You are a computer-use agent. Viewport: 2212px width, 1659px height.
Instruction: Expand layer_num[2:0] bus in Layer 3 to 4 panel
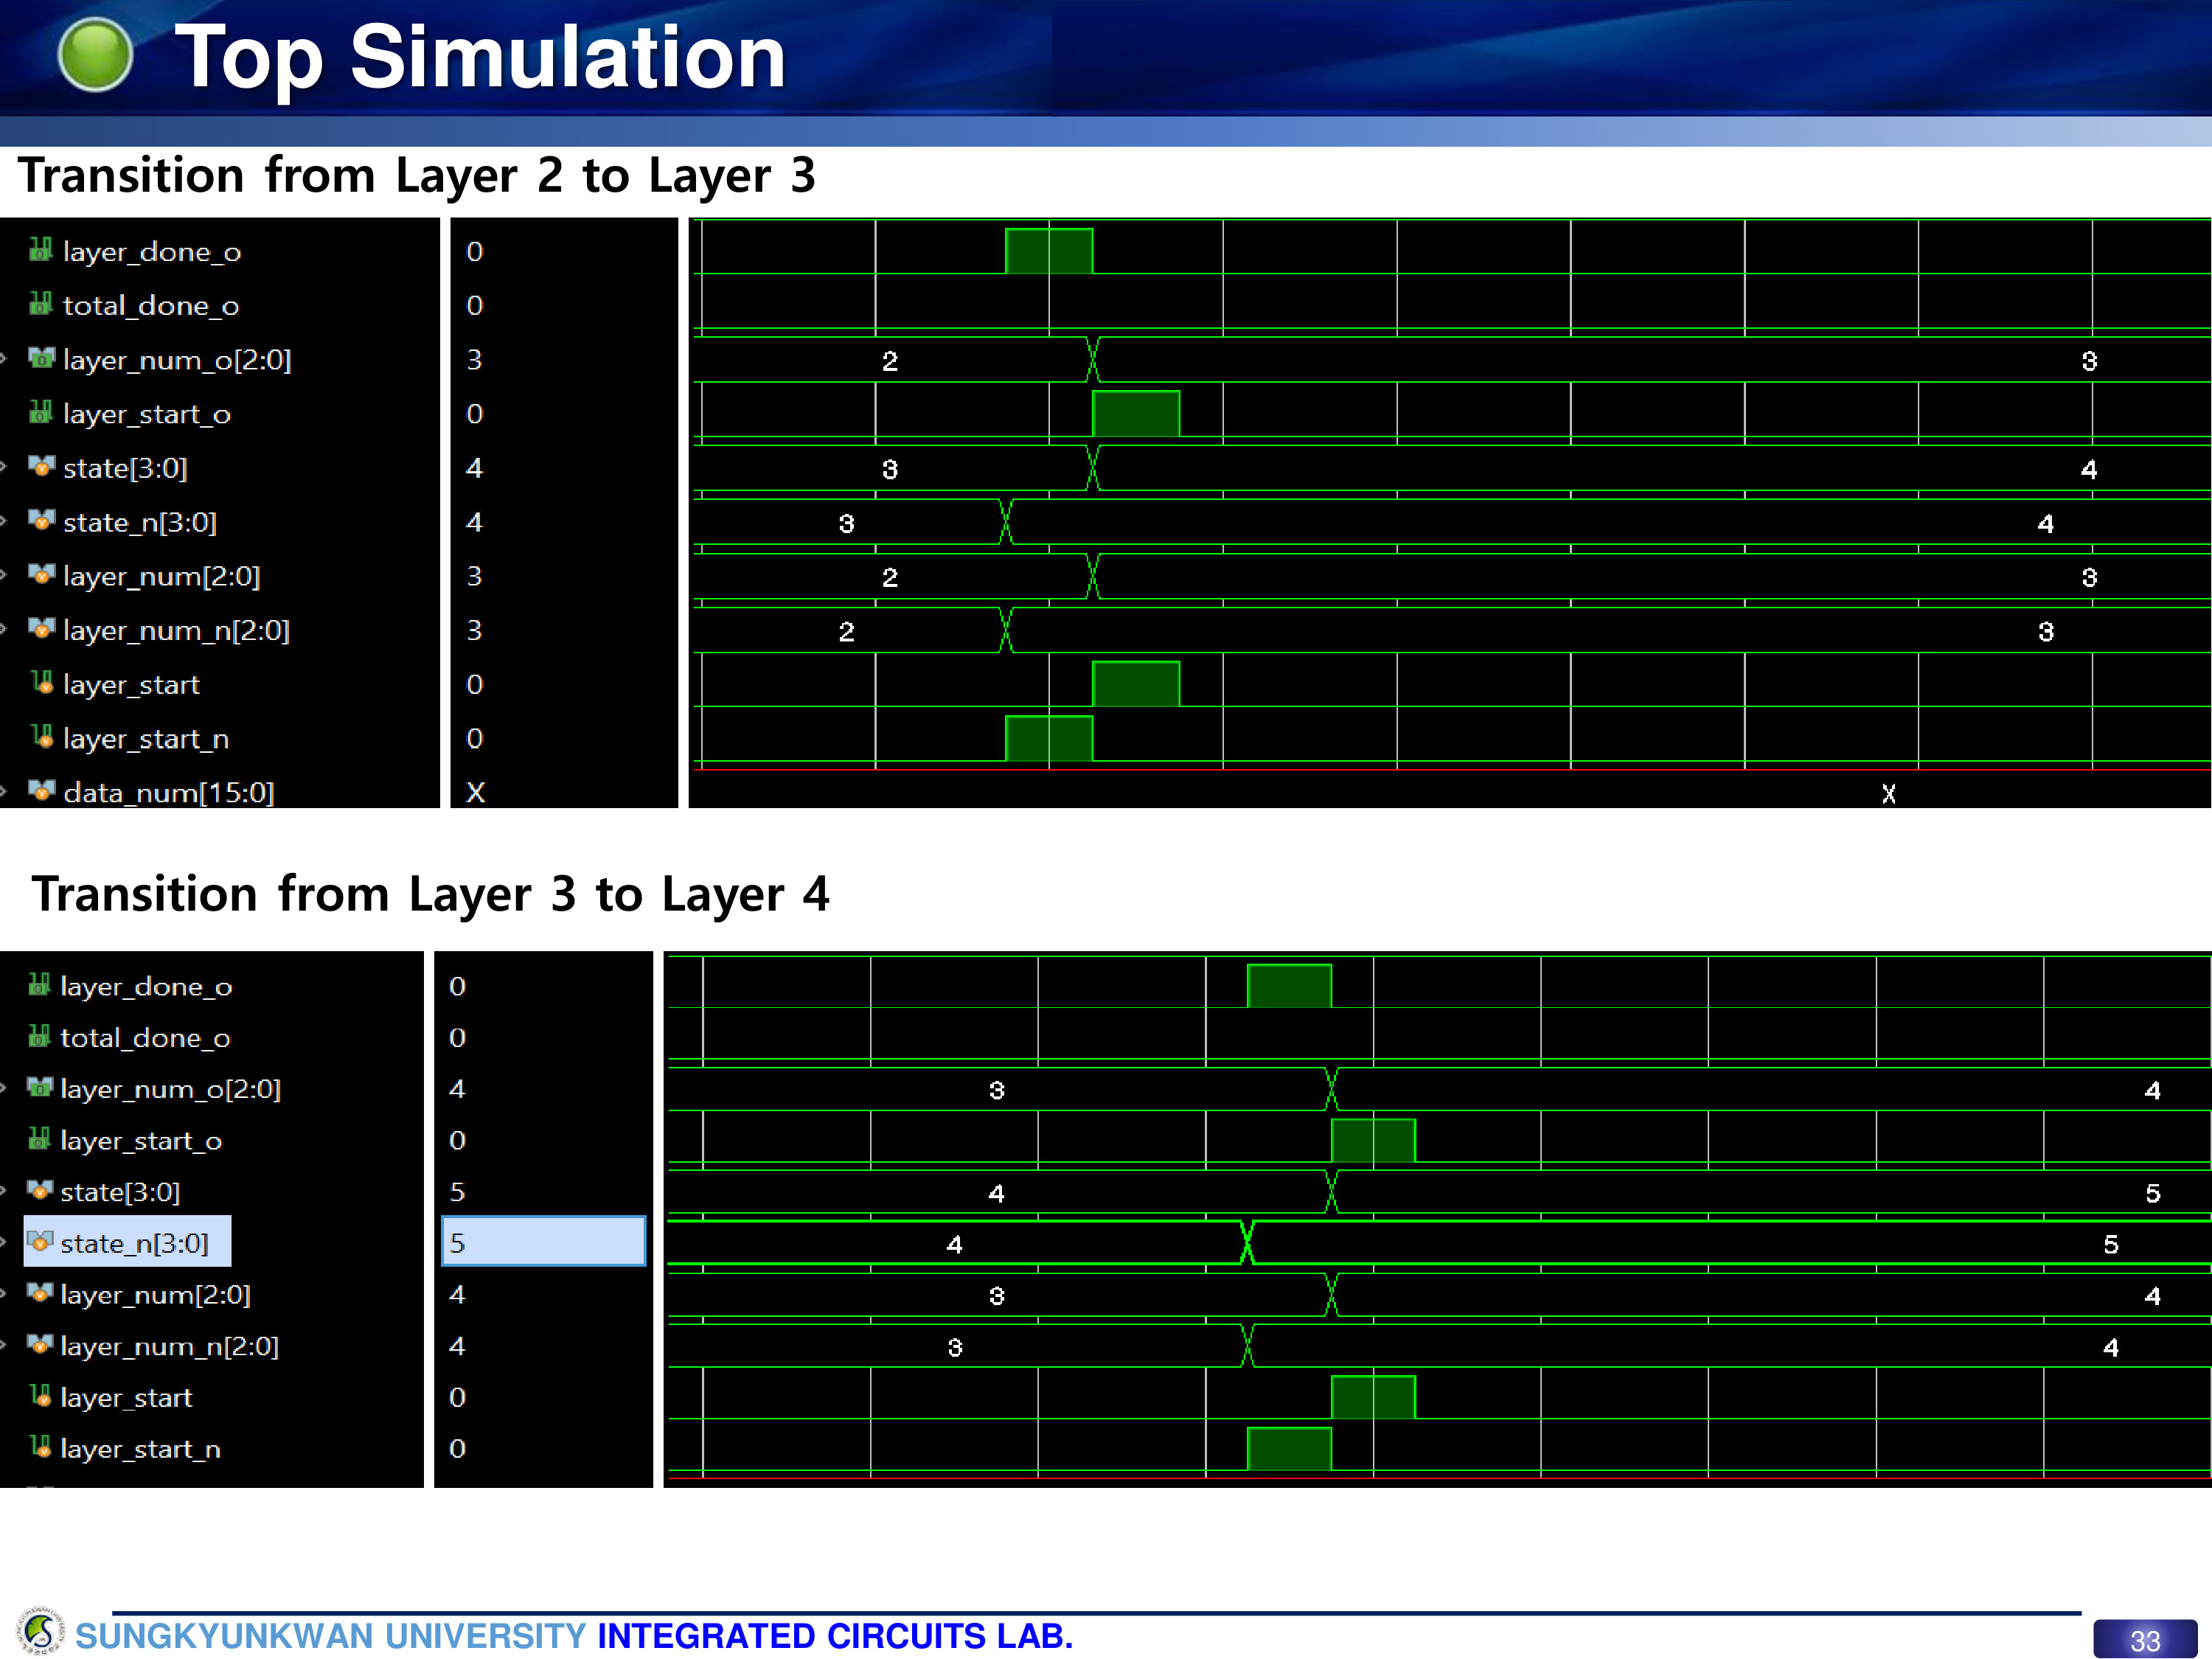(x=4, y=1294)
